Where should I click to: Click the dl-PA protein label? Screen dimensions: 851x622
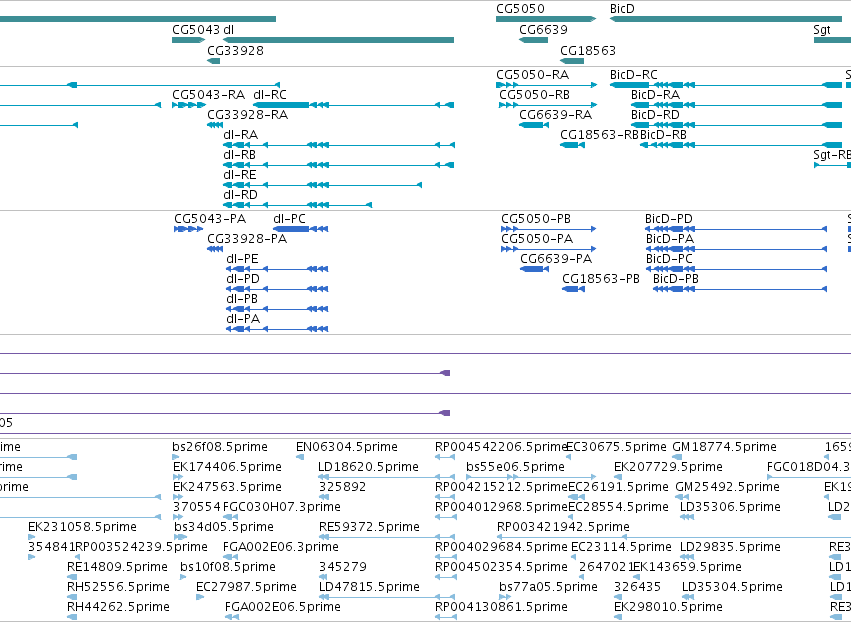point(243,319)
